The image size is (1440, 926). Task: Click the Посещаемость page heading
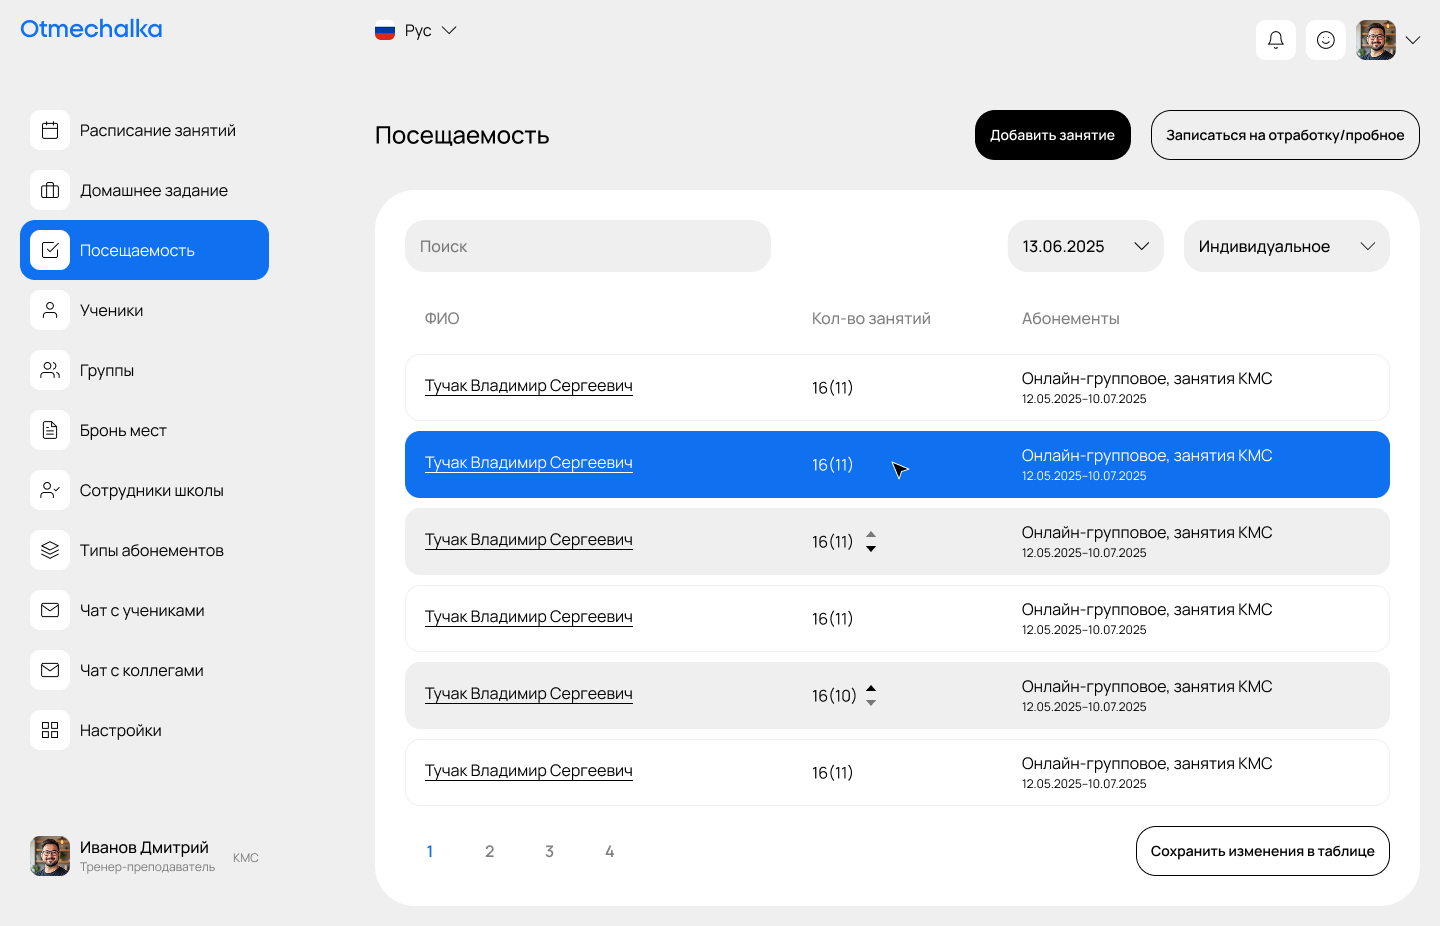point(462,135)
